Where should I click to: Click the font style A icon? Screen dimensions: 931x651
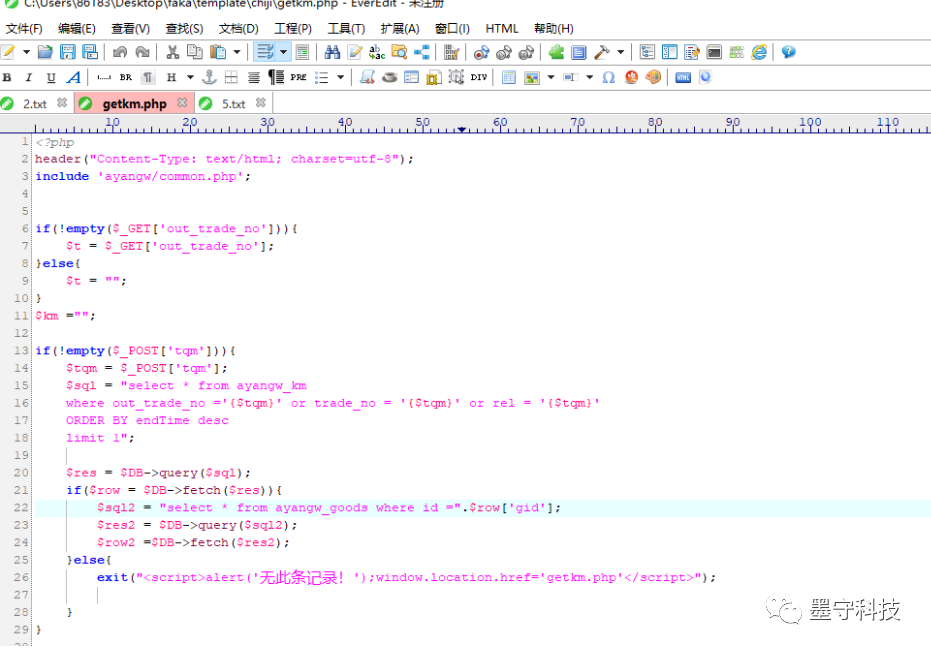click(x=74, y=77)
